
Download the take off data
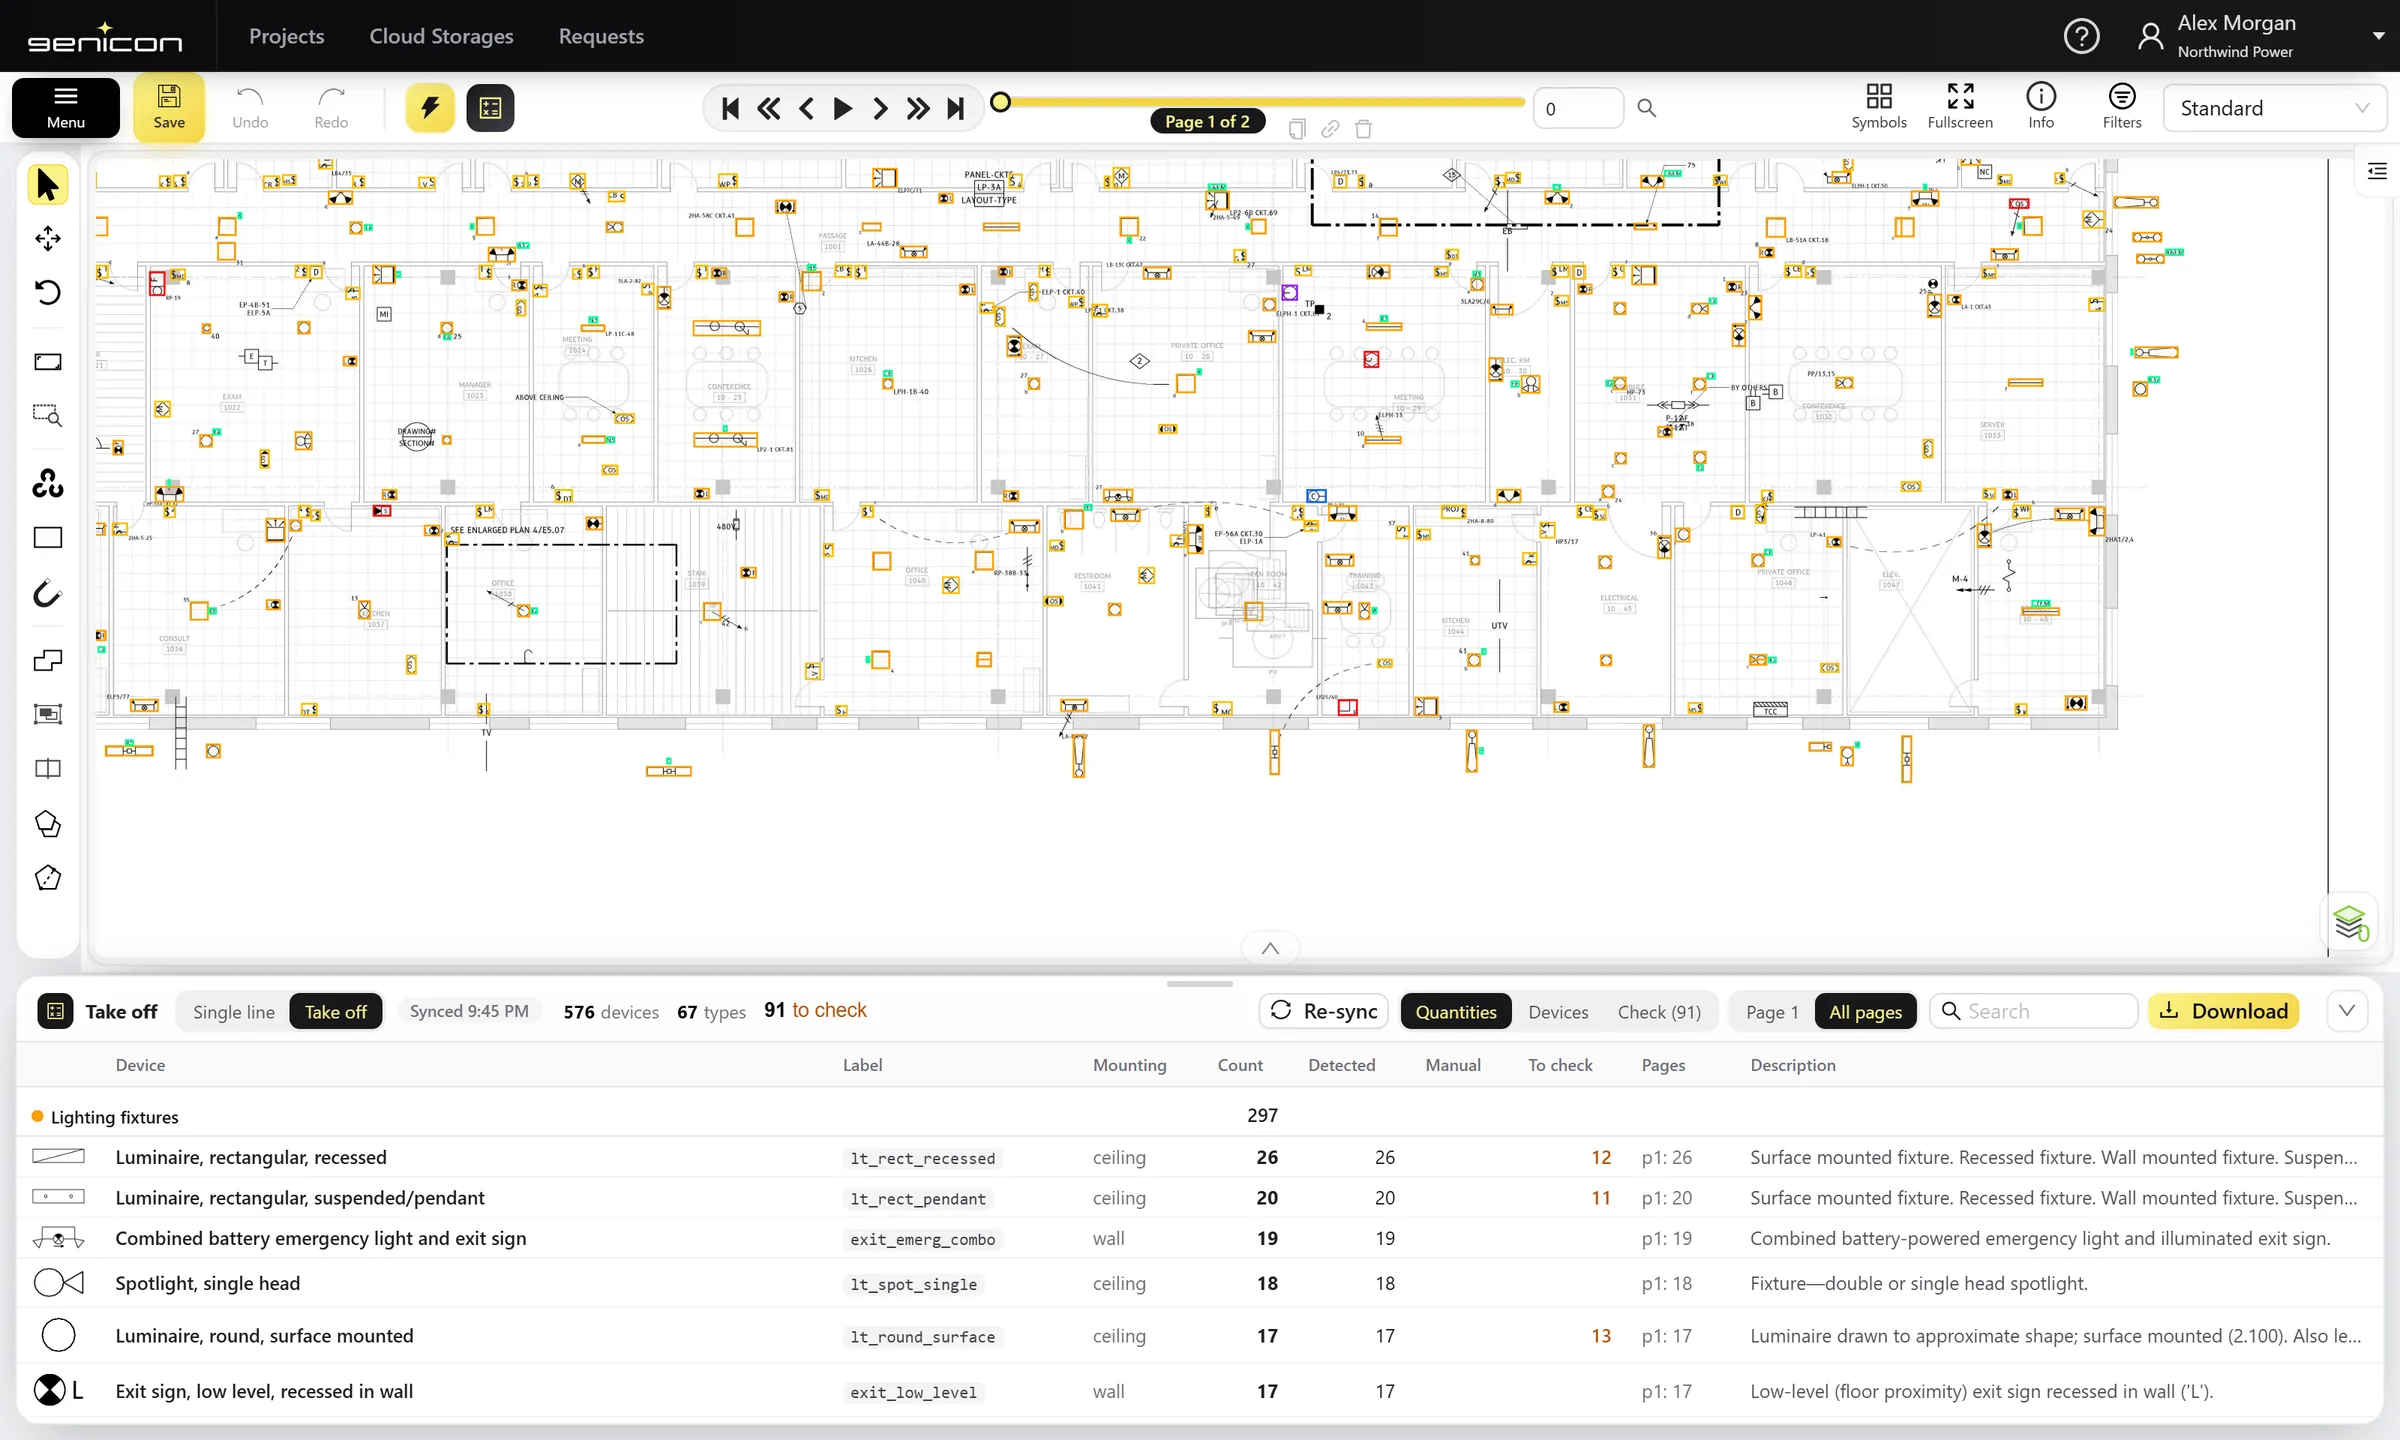(x=2224, y=1011)
